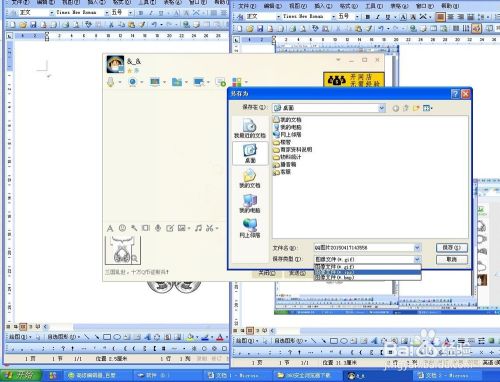Select 我的电脑 in the file list
This screenshot has width=500, height=382.
tap(287, 127)
